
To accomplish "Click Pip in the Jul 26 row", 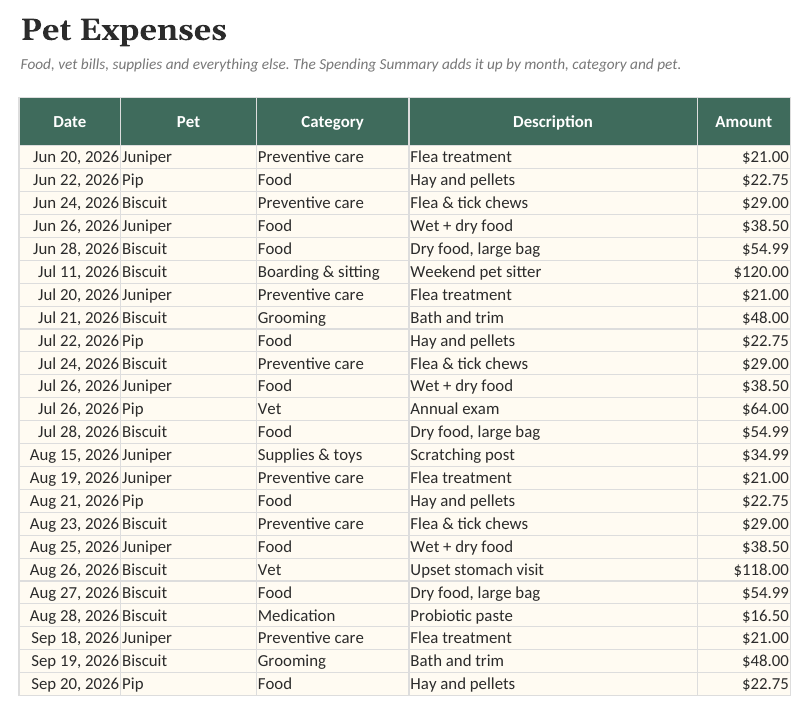I will pyautogui.click(x=188, y=409).
